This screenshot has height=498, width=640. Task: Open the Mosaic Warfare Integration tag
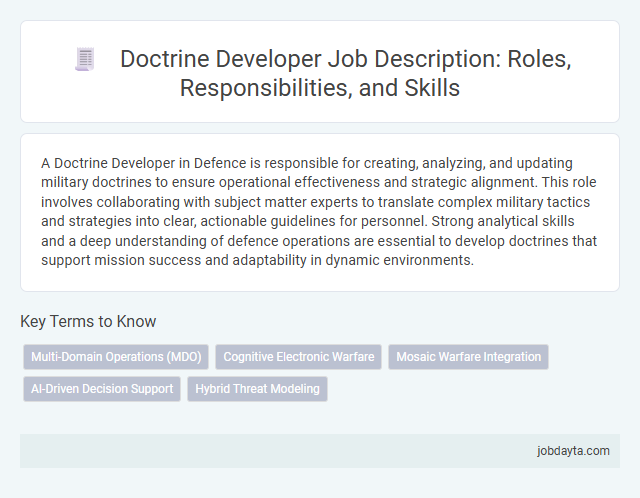pos(468,357)
